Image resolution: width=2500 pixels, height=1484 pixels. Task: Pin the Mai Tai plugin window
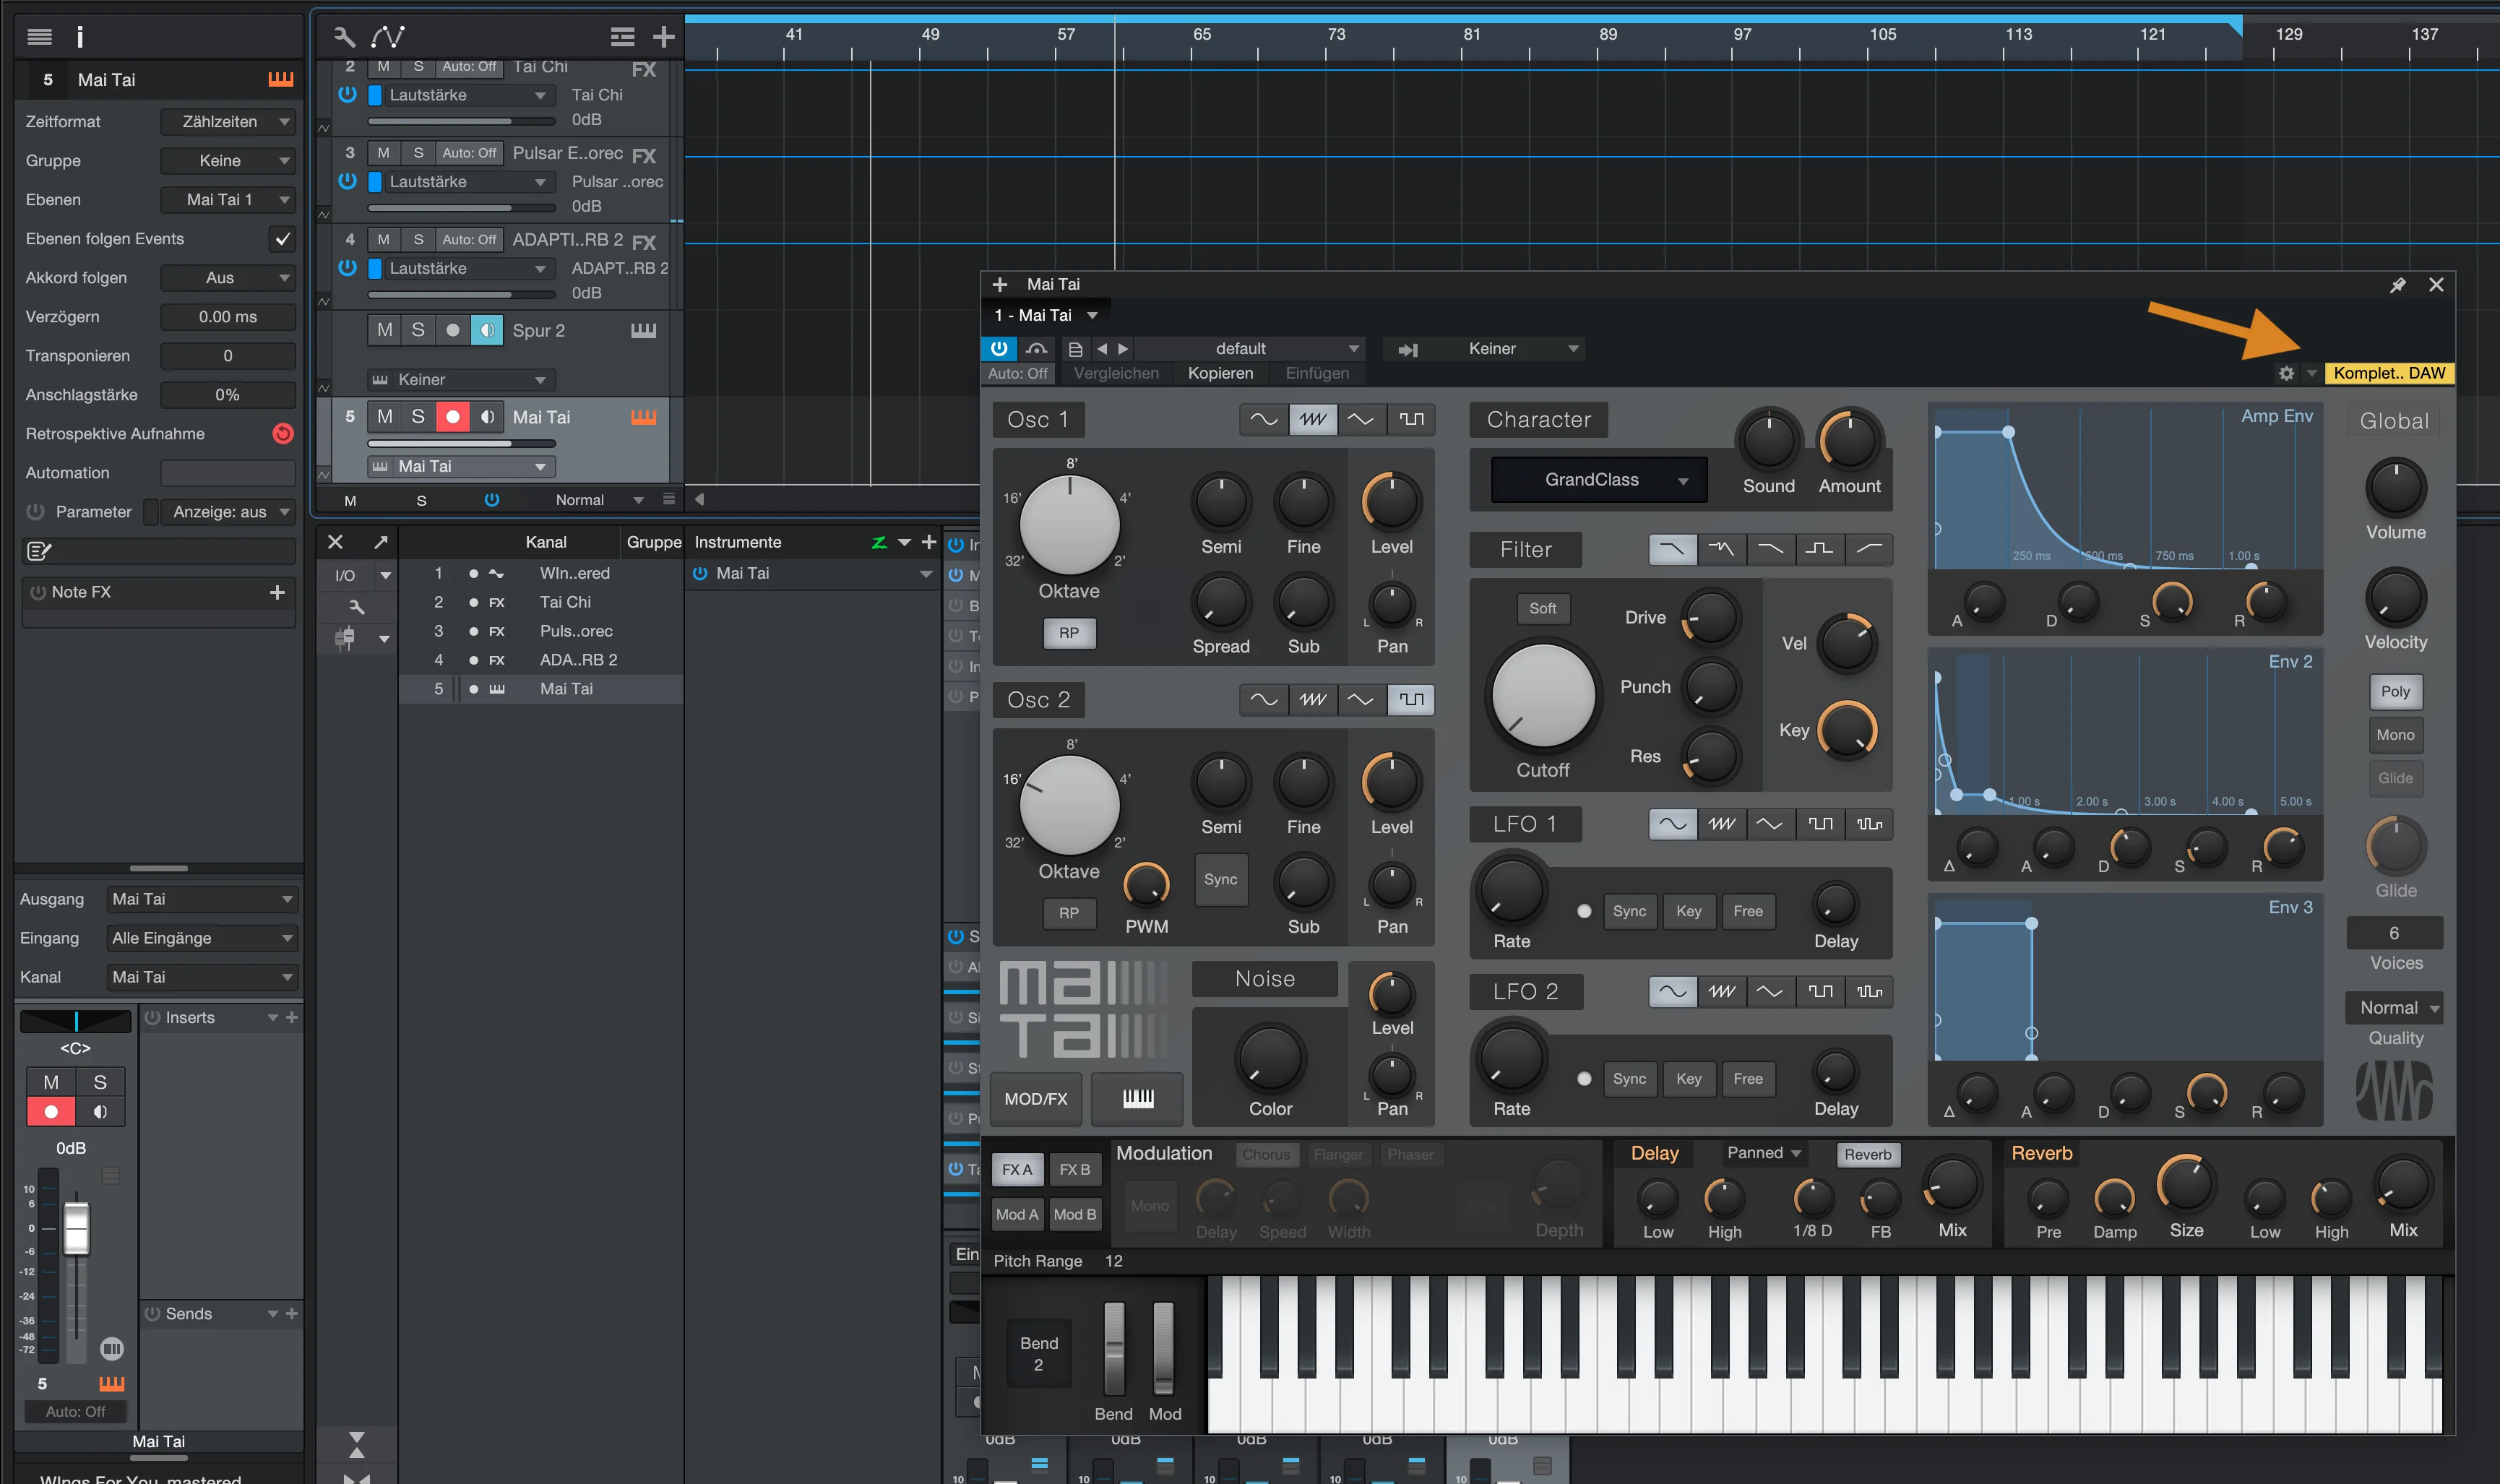[x=2397, y=285]
